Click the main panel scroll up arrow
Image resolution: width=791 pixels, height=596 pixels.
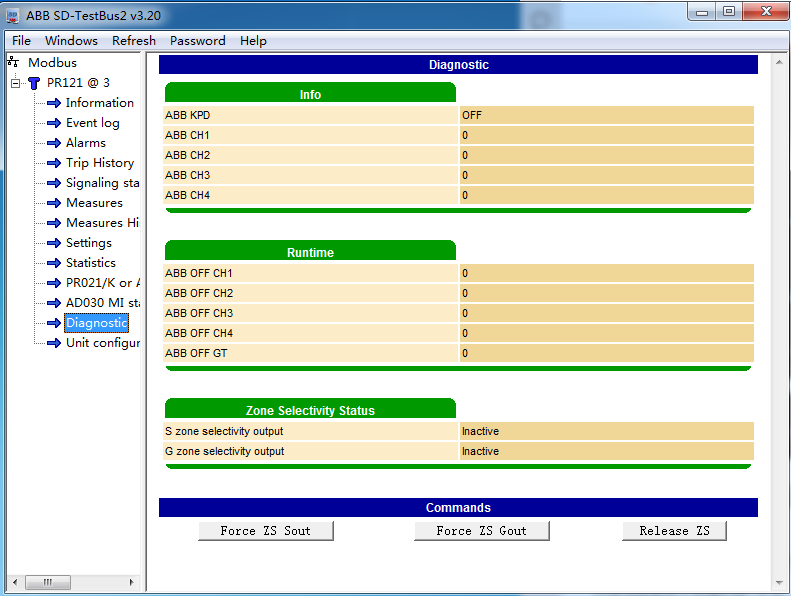click(779, 63)
